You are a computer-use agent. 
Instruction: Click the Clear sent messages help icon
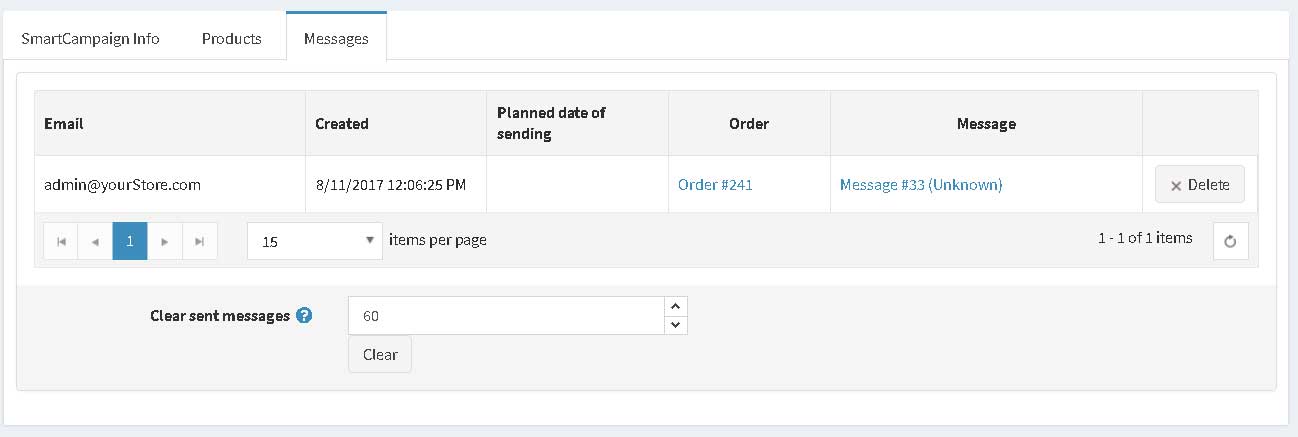point(304,315)
